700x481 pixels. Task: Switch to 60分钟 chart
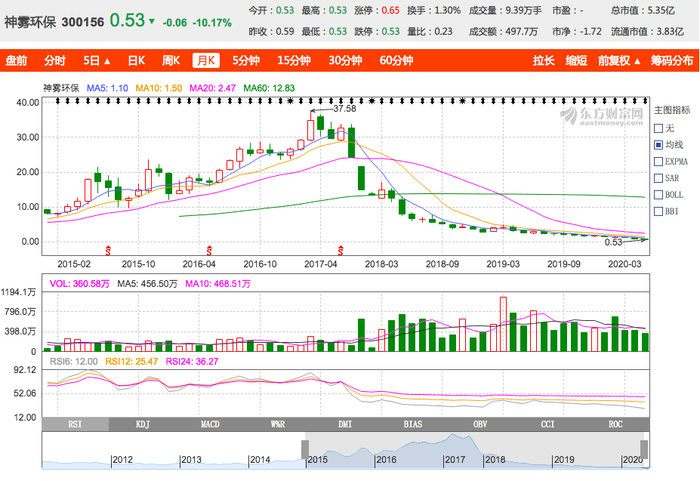coord(396,60)
